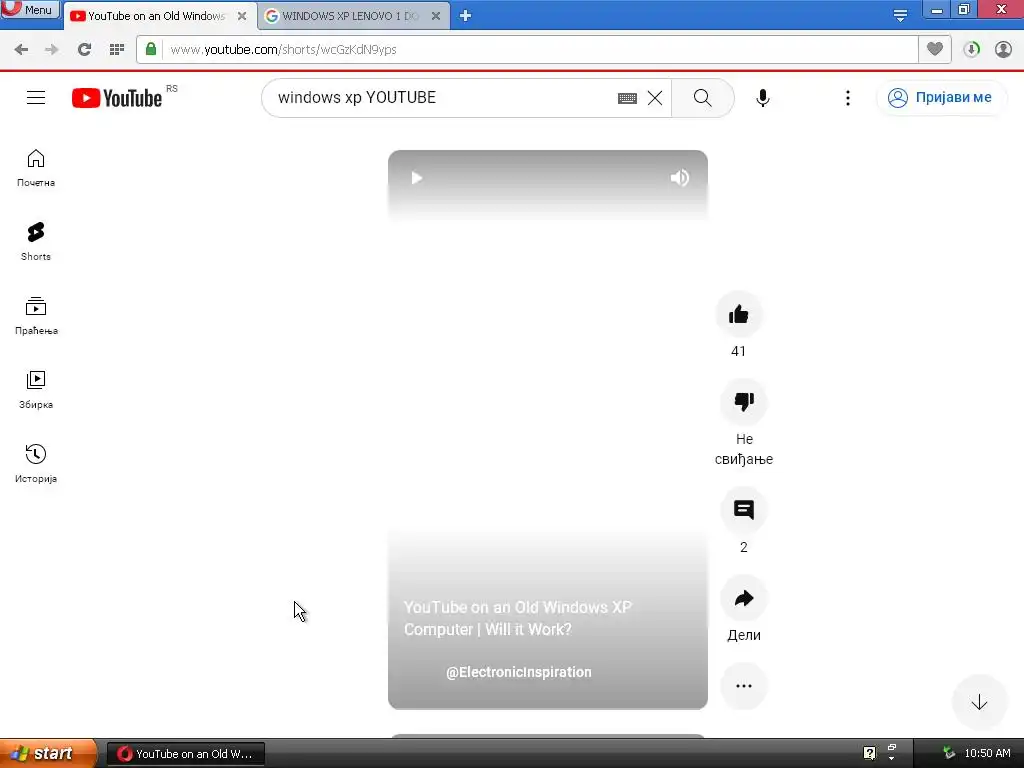Open YouTube settings three-dot menu

click(x=848, y=98)
